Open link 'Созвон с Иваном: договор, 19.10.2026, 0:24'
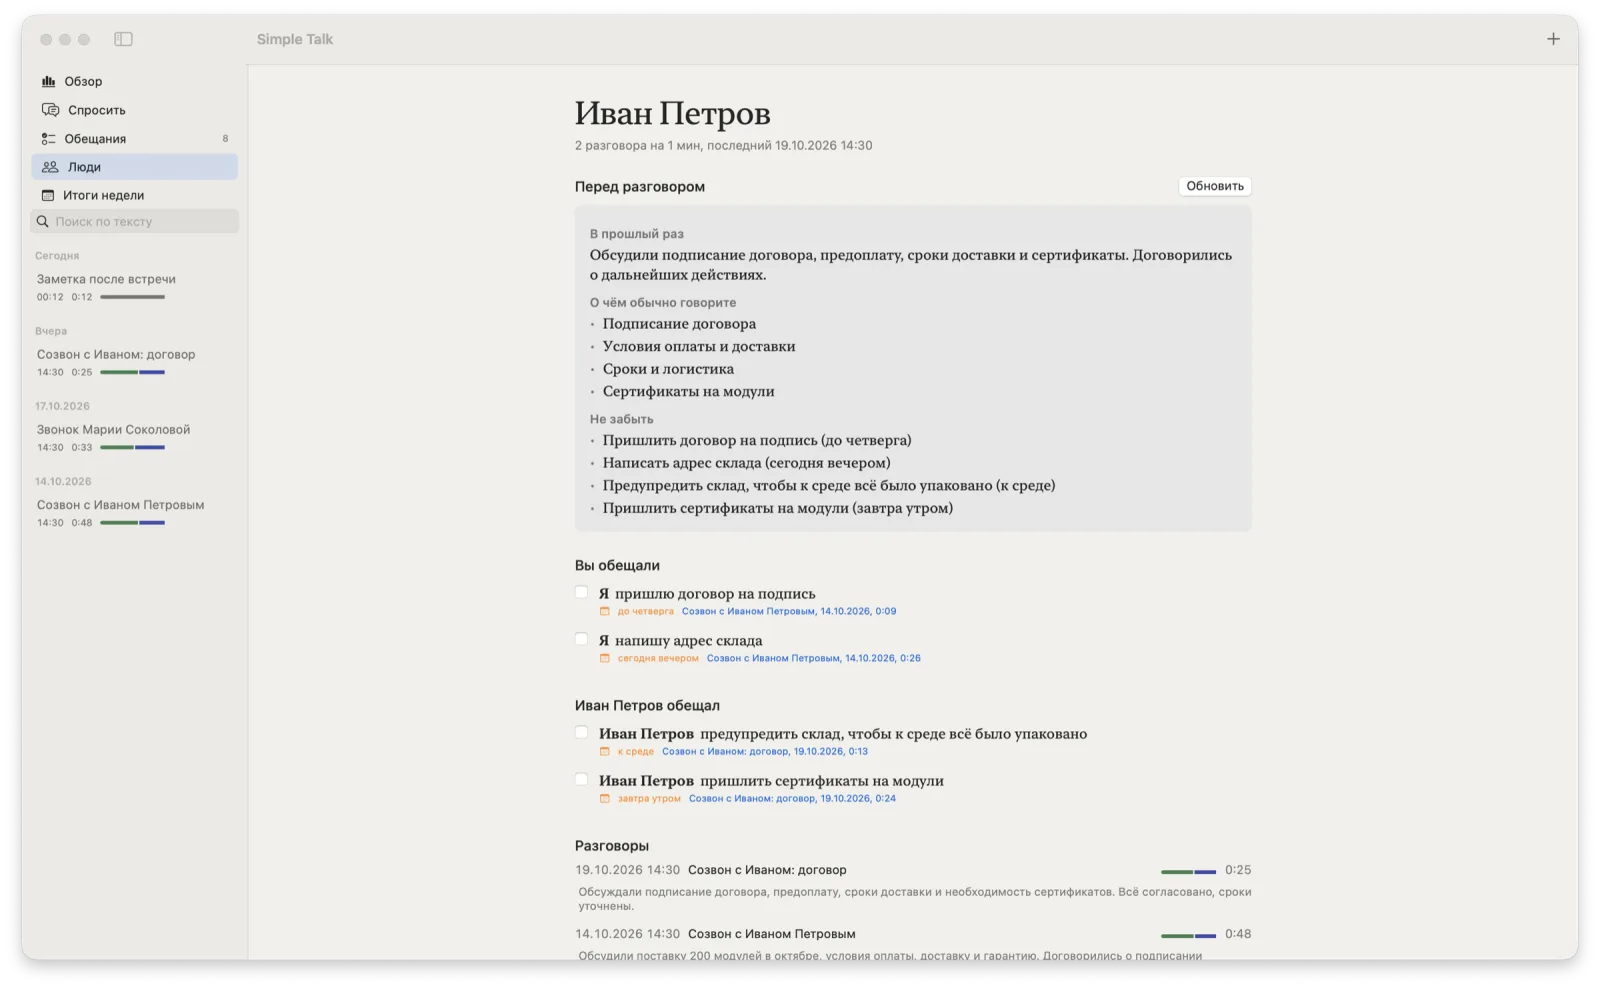 pyautogui.click(x=792, y=798)
